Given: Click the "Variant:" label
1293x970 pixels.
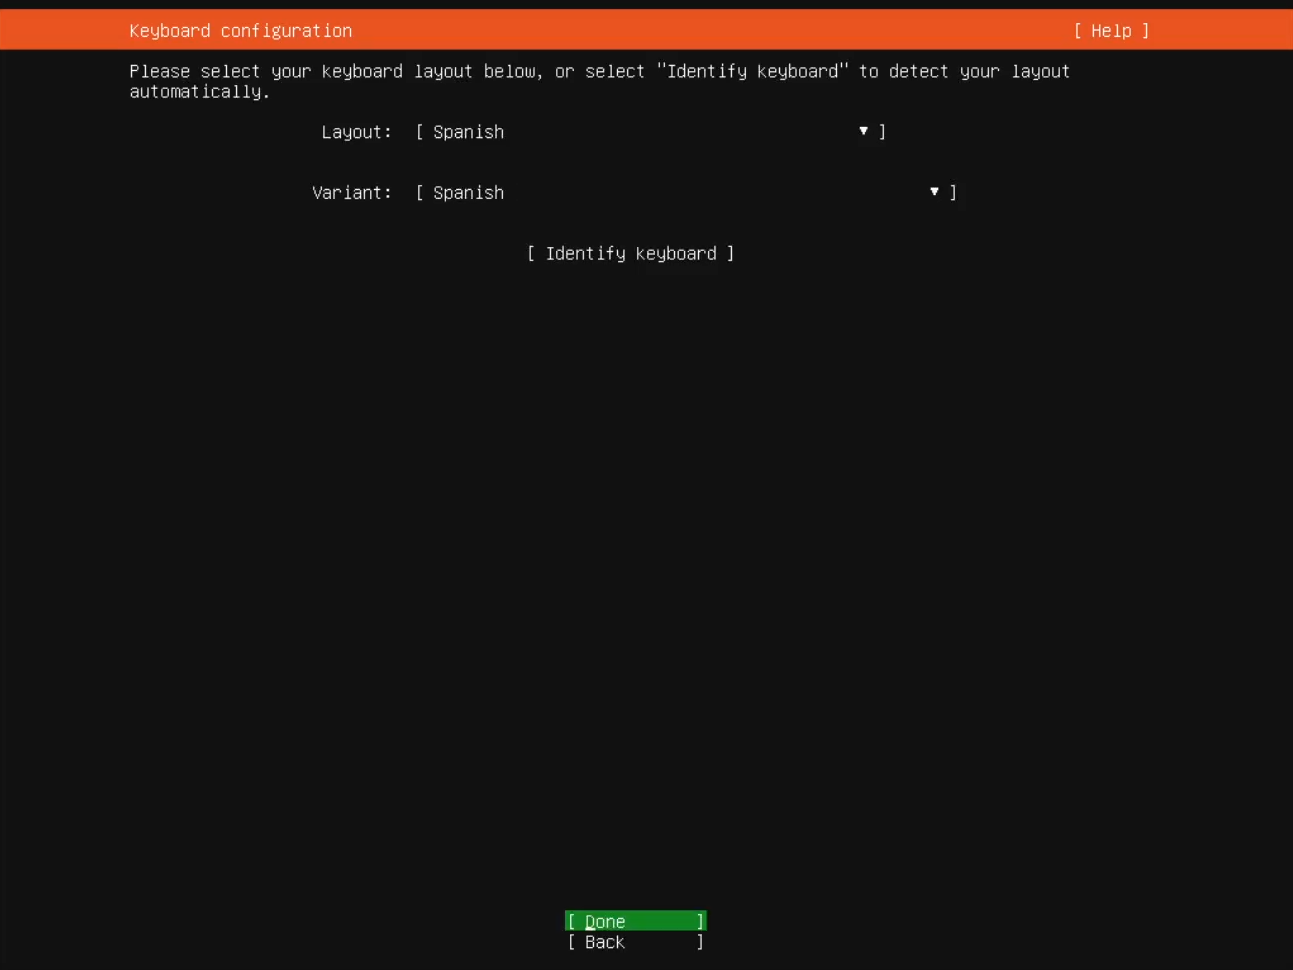Looking at the screenshot, I should tap(351, 193).
